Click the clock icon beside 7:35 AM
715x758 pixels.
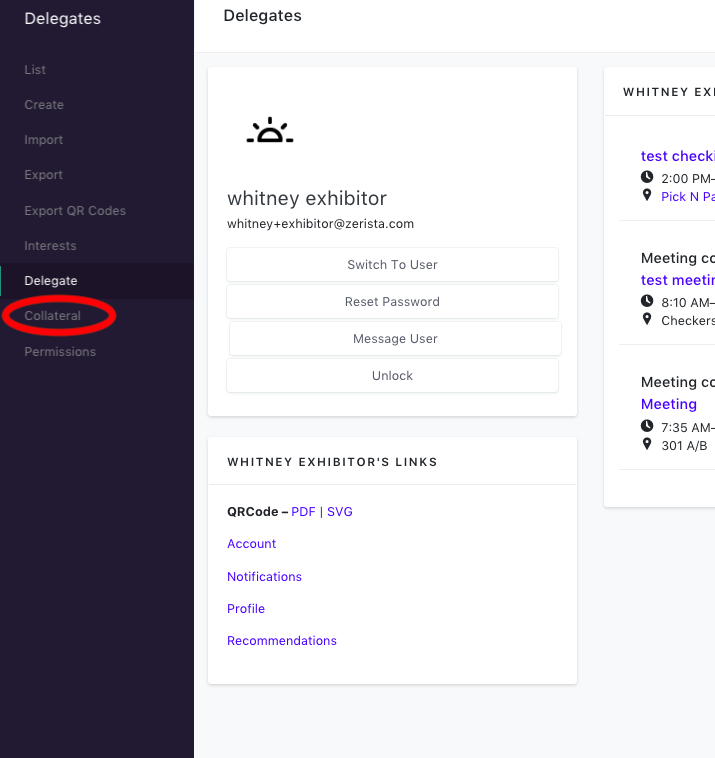647,426
